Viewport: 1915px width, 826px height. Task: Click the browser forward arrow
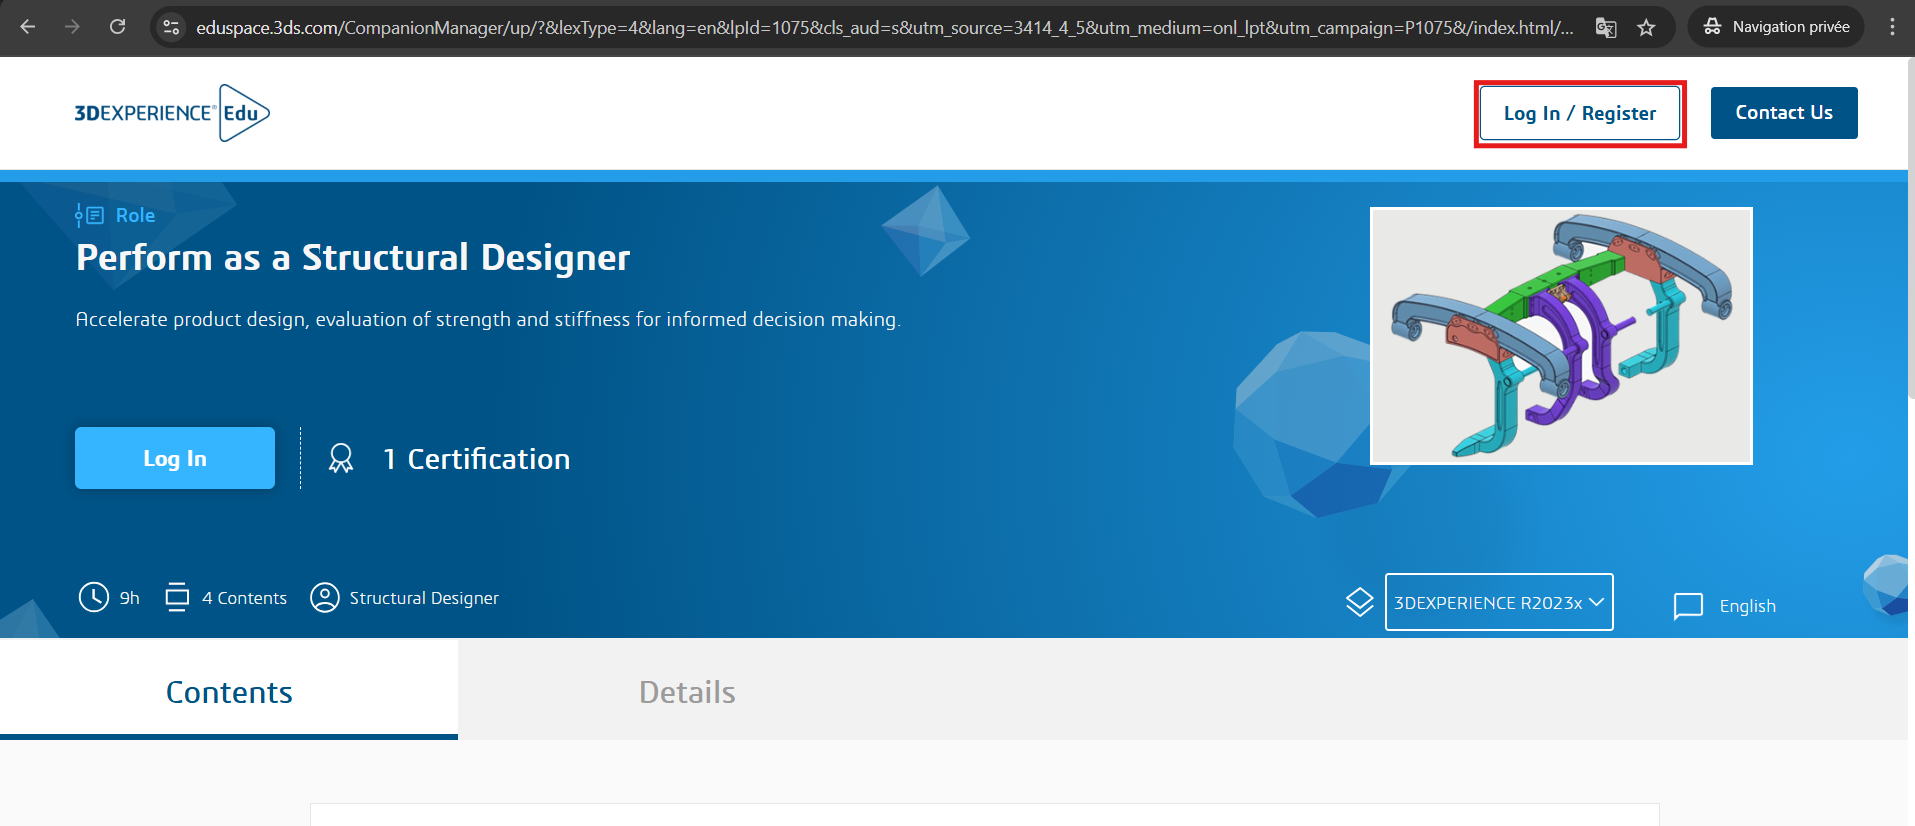(x=72, y=27)
